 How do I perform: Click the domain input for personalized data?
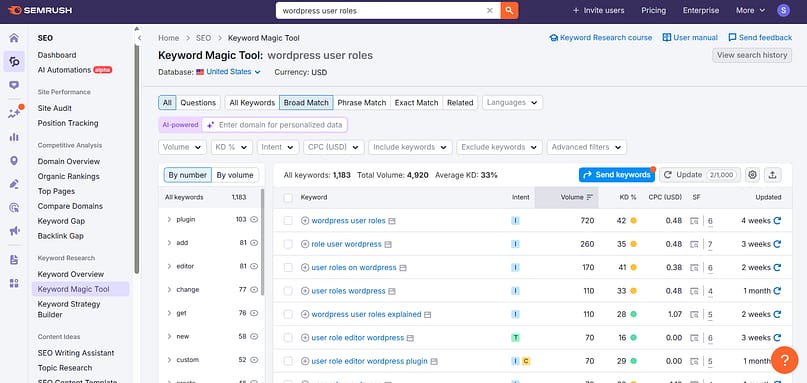coord(275,125)
